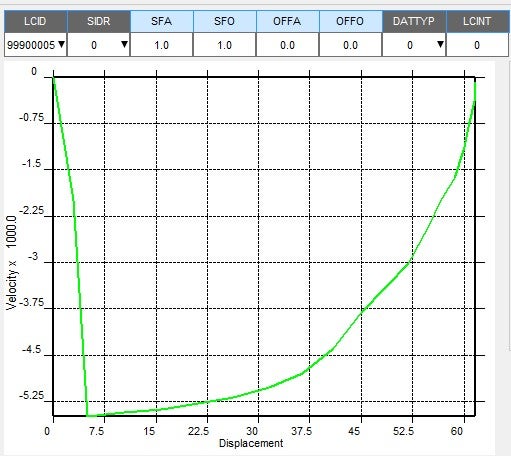Viewport: 511px width, 456px height.
Task: Click the Displacement axis label
Action: [251, 443]
